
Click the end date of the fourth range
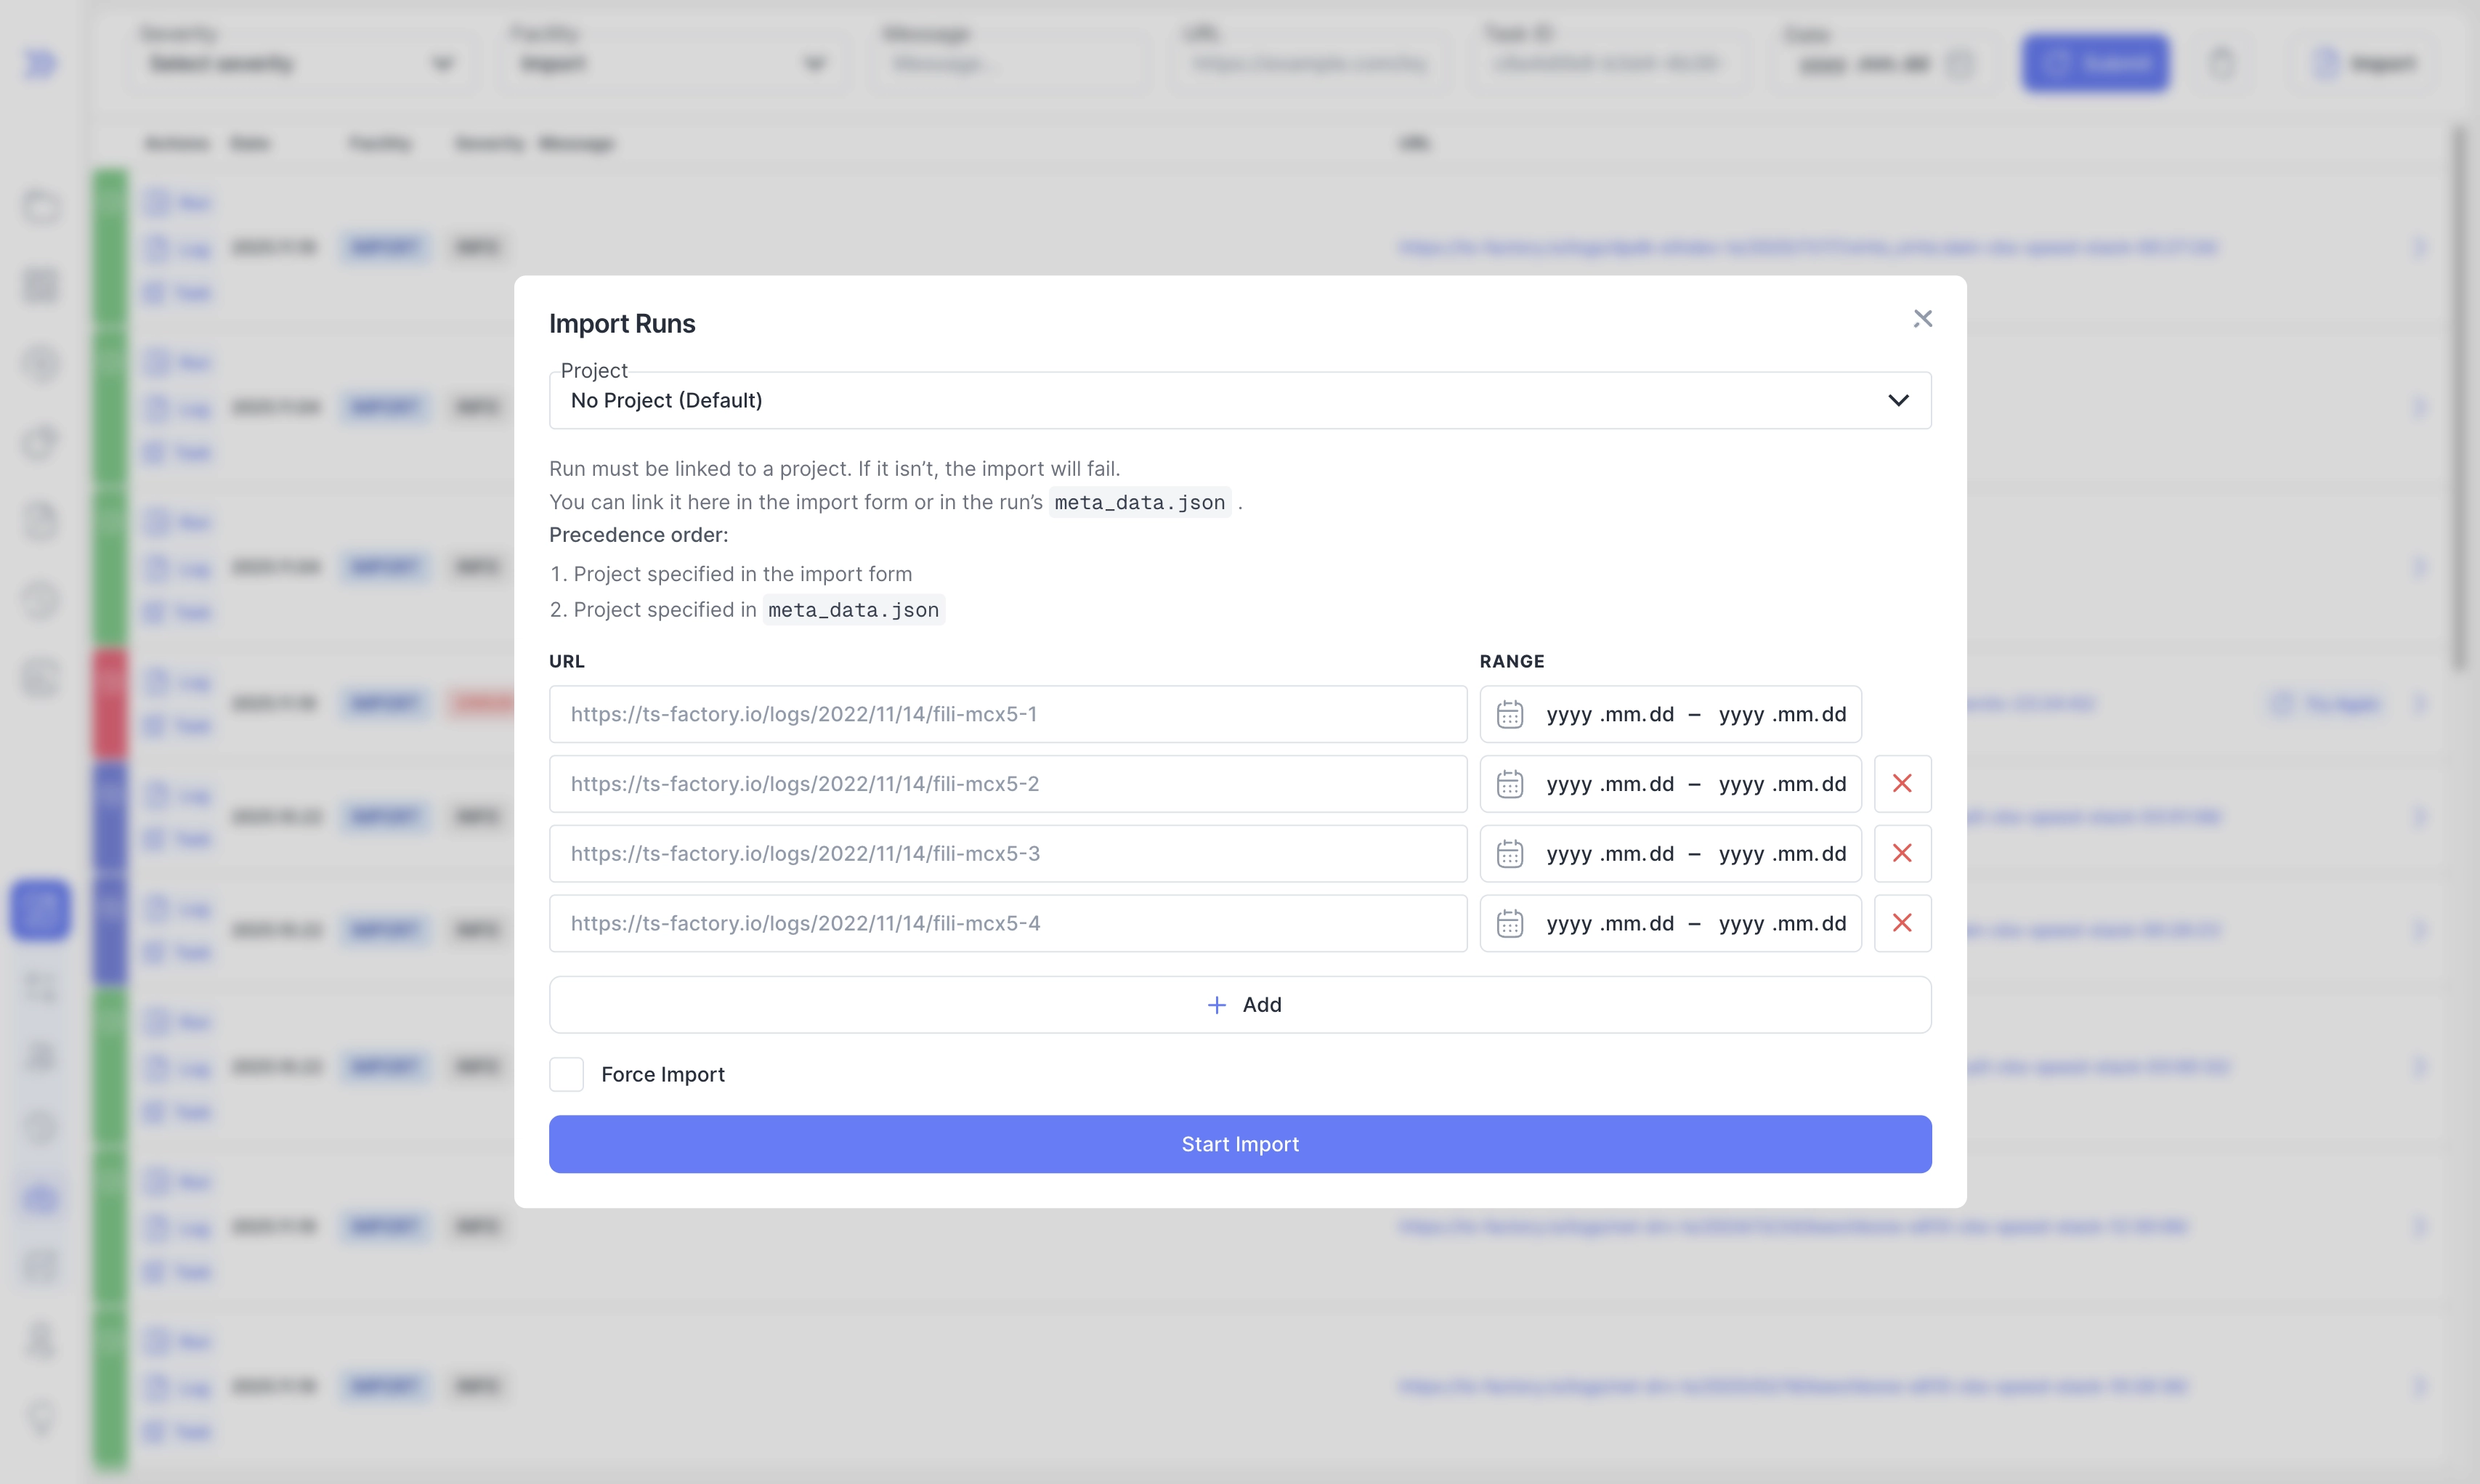[x=1781, y=924]
